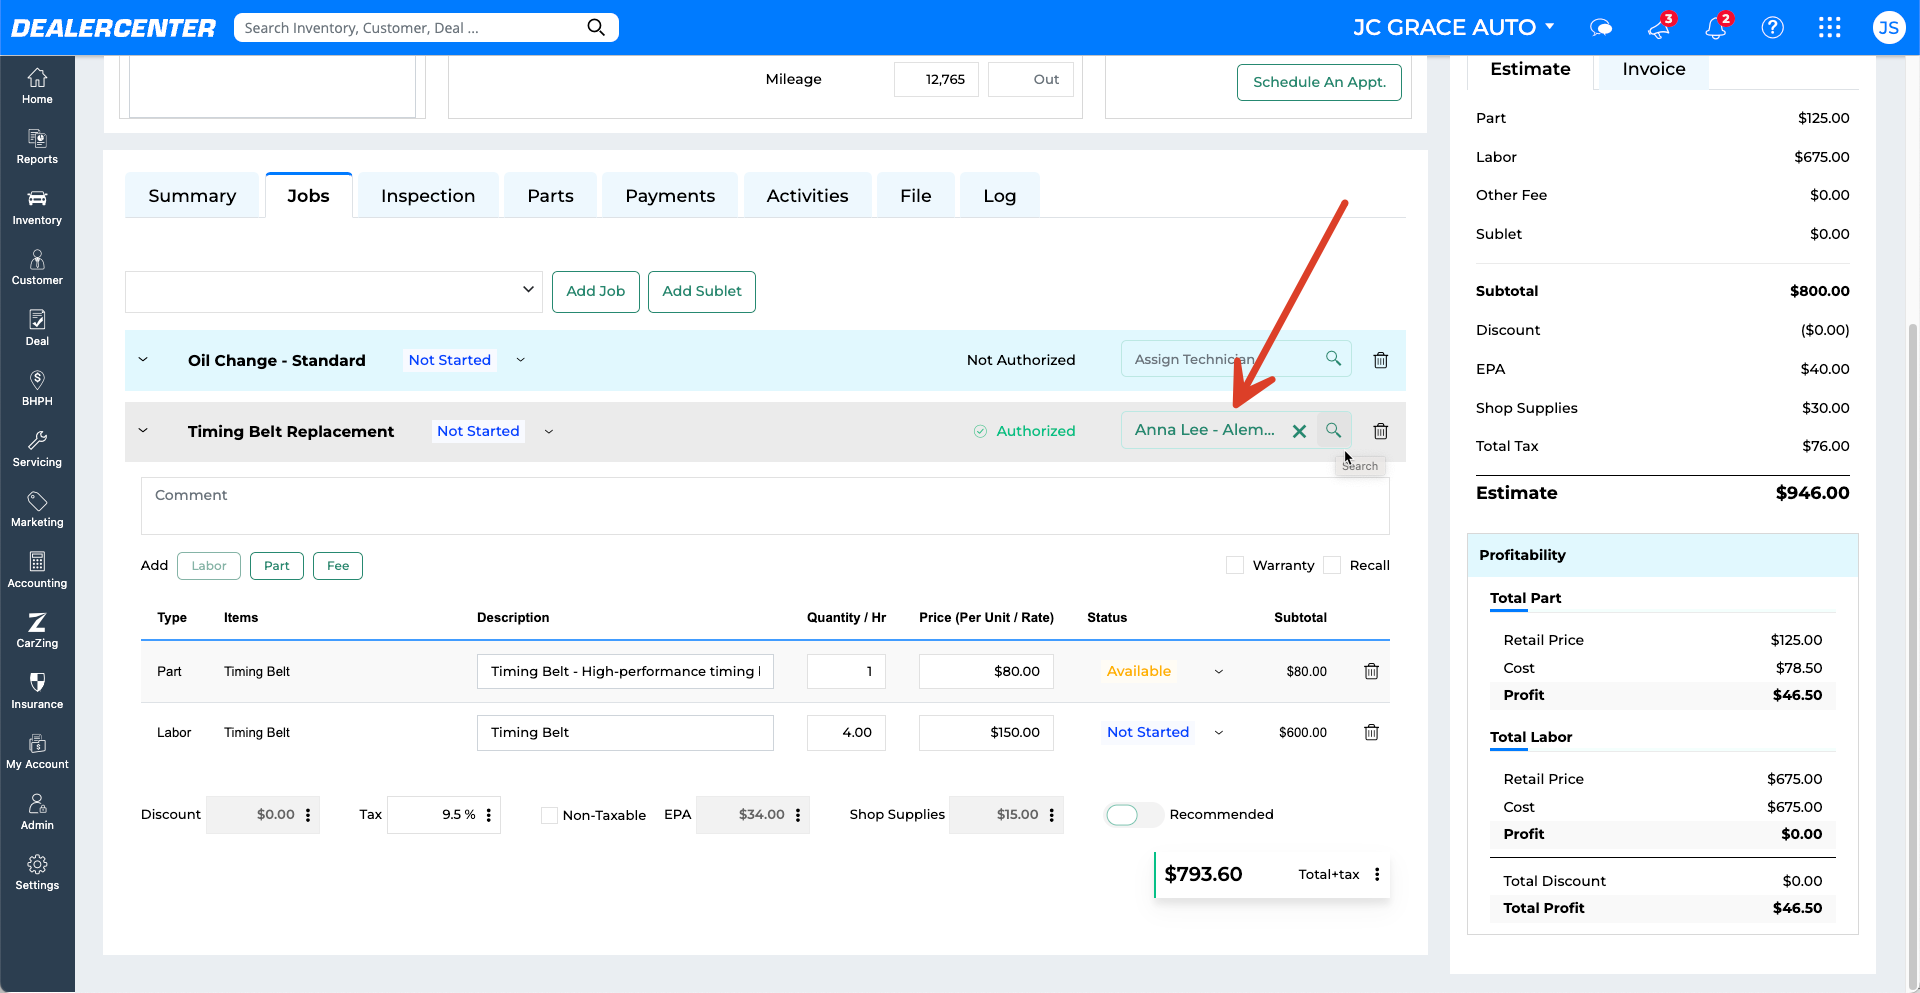Add a Fee to the job
The width and height of the screenshot is (1920, 993).
[338, 566]
